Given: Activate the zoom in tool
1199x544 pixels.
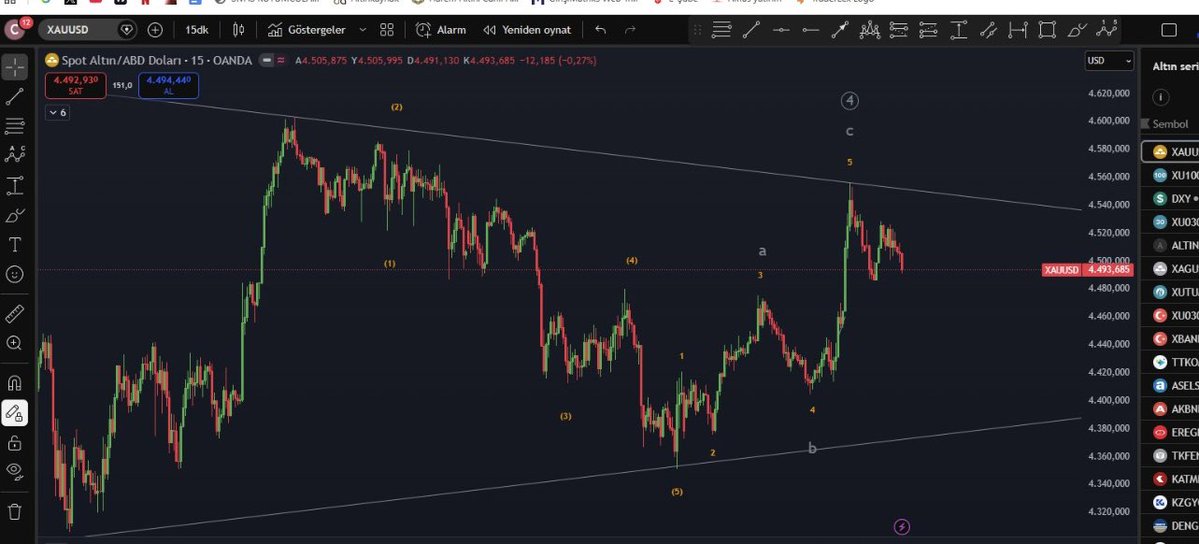Looking at the screenshot, I should point(15,343).
